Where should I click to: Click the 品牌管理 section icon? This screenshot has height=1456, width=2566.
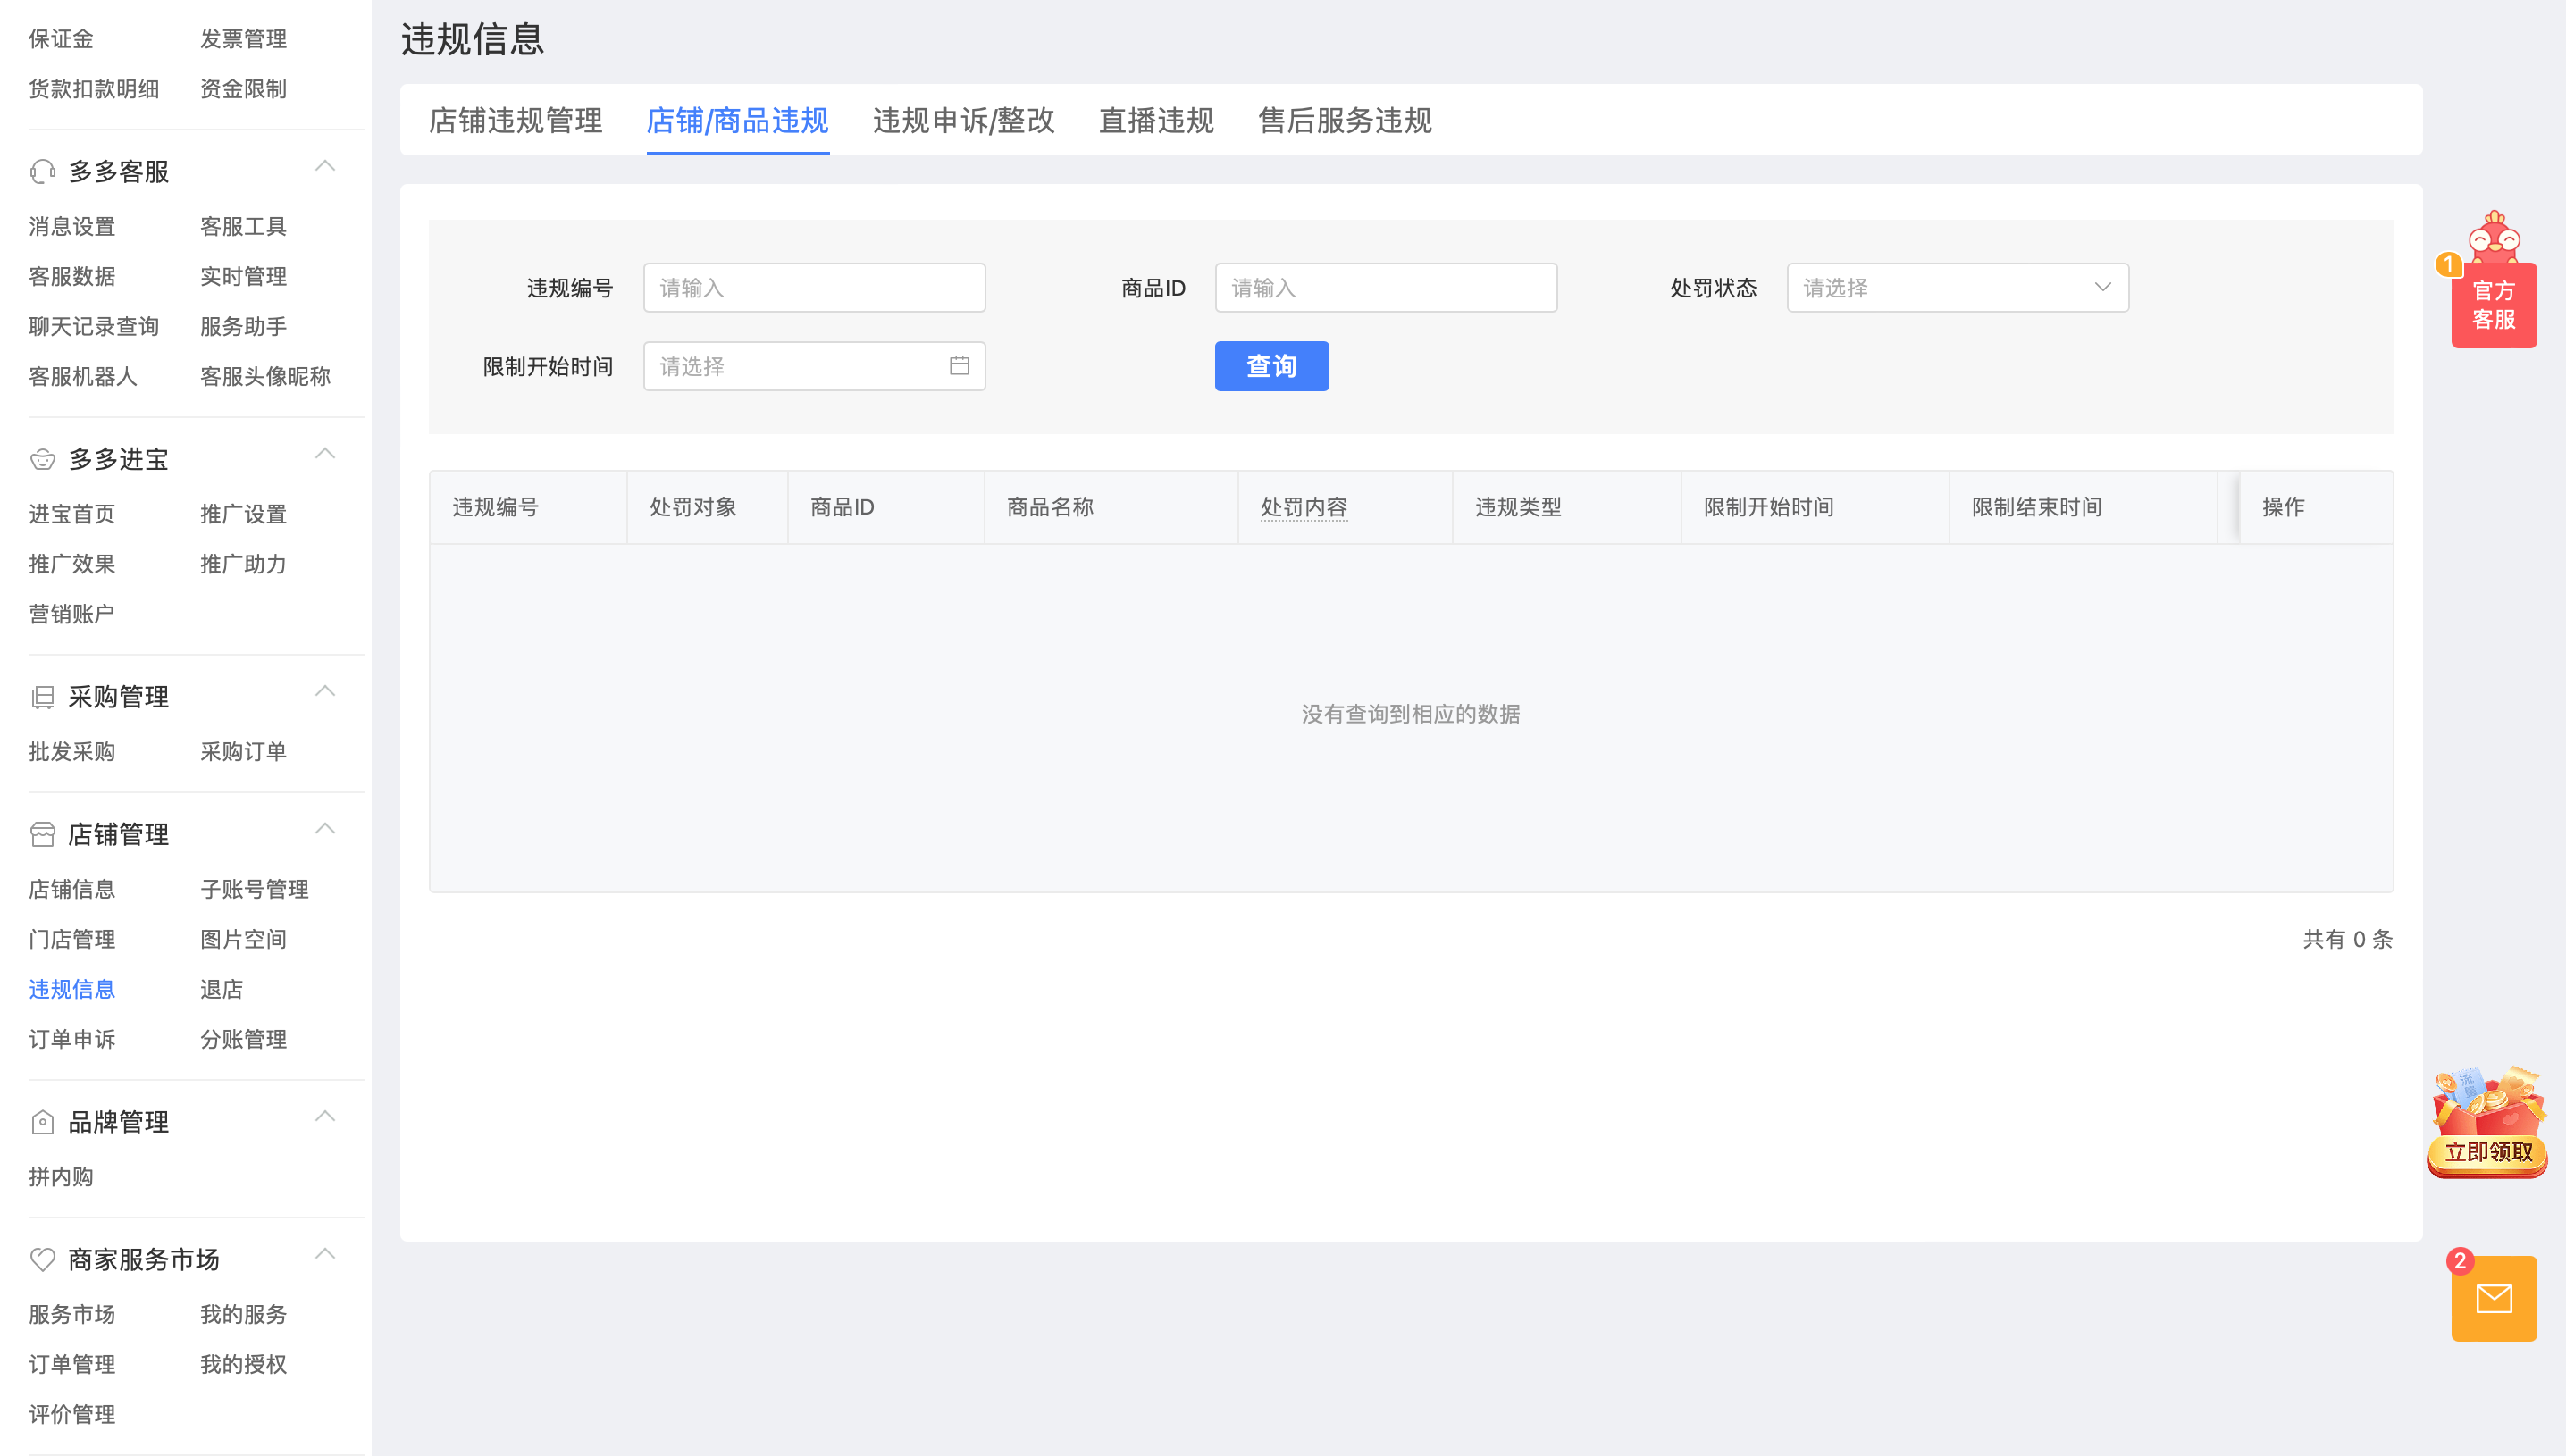pyautogui.click(x=42, y=1122)
